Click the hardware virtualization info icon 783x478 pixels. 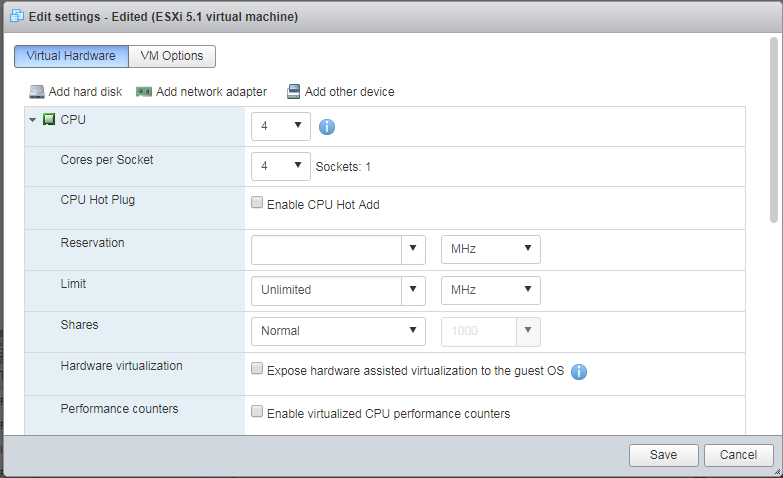579,371
